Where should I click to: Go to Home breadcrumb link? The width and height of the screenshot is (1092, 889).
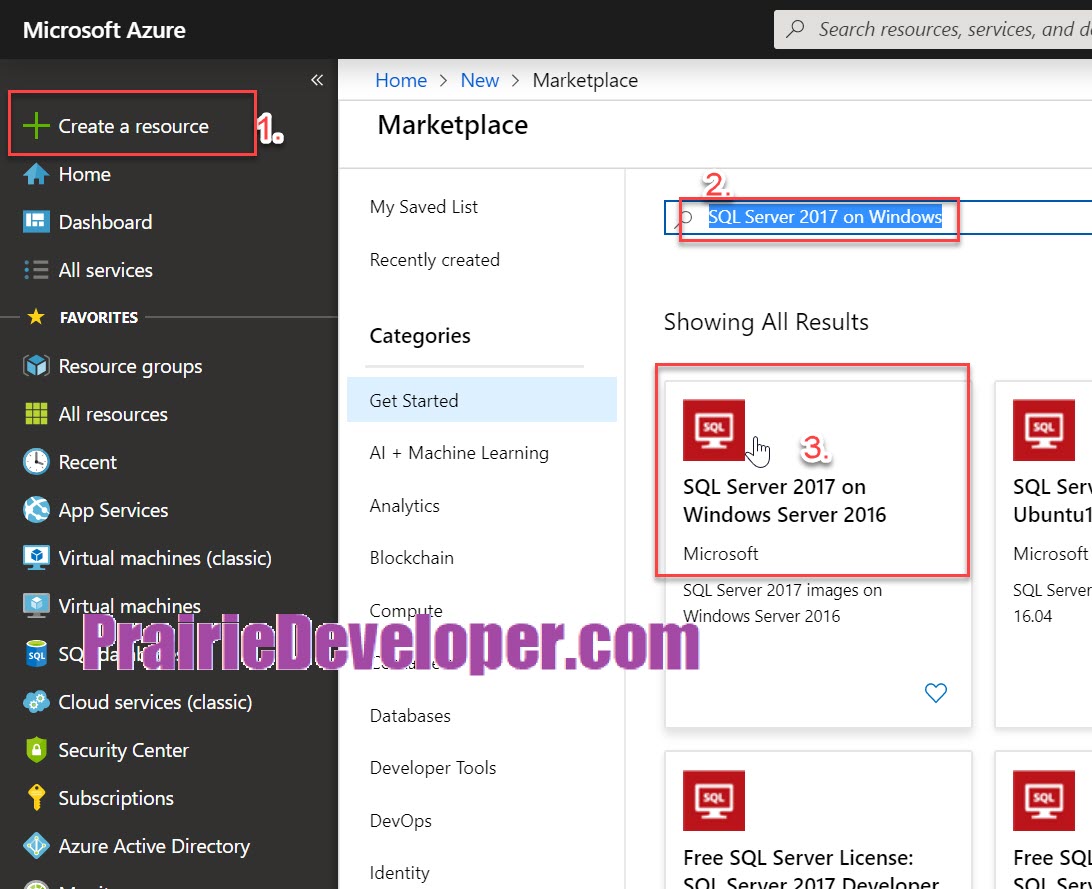coord(401,80)
